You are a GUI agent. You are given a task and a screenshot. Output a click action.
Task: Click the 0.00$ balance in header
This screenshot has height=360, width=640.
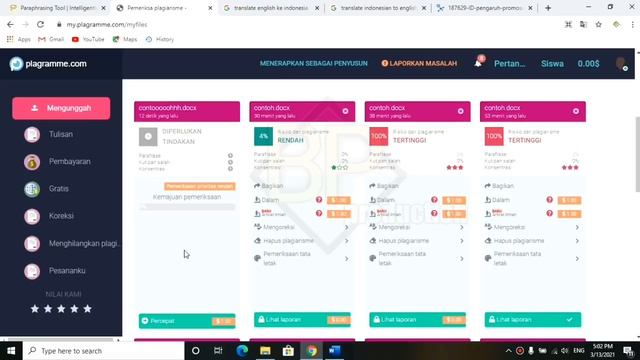[588, 64]
